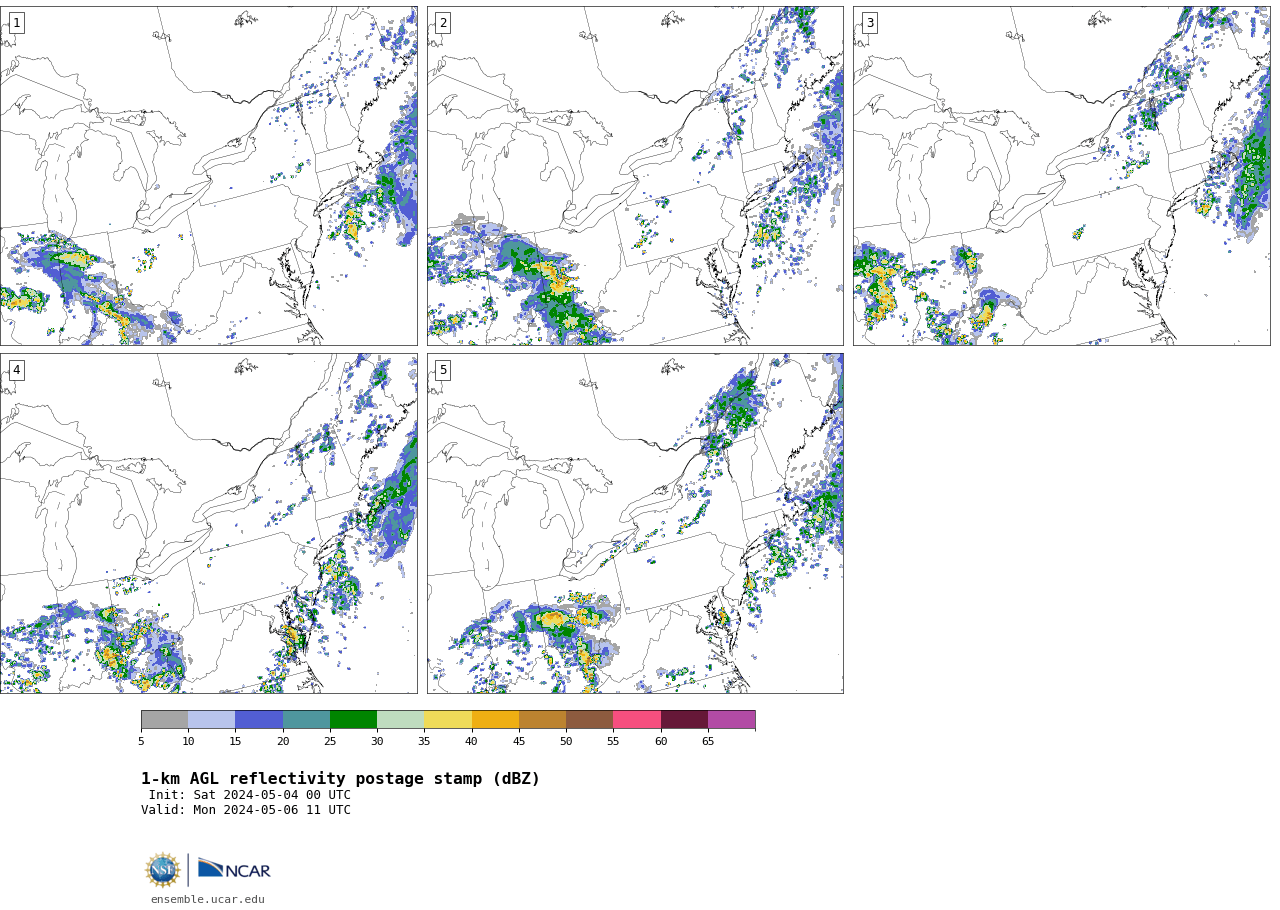Click the gray 5-10 dBZ color swatch

[164, 720]
